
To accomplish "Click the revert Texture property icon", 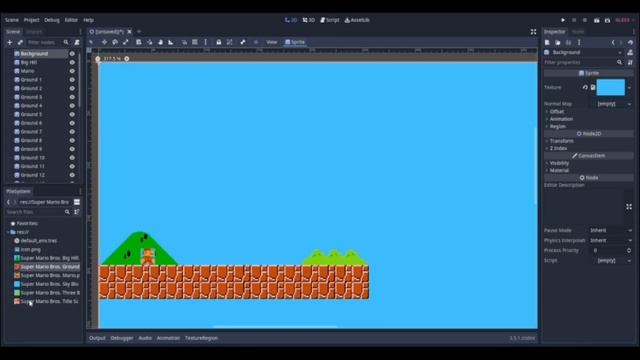I will point(585,87).
